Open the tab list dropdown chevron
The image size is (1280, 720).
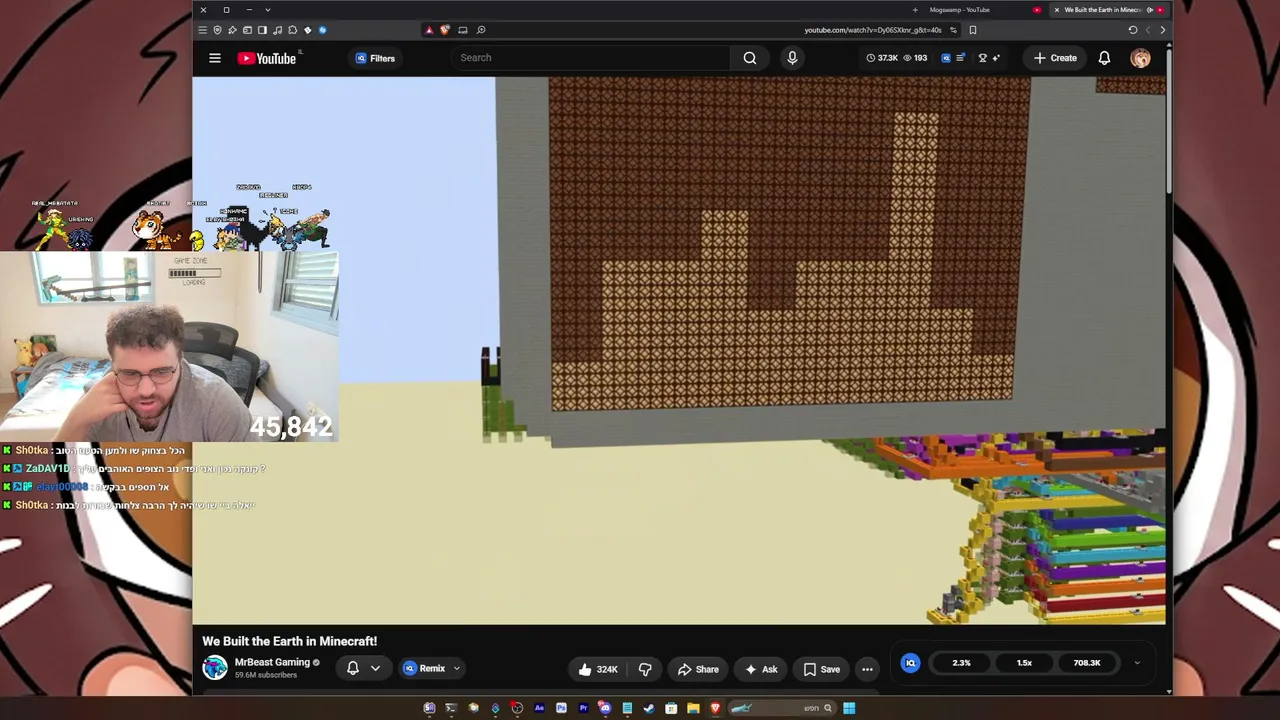click(268, 10)
